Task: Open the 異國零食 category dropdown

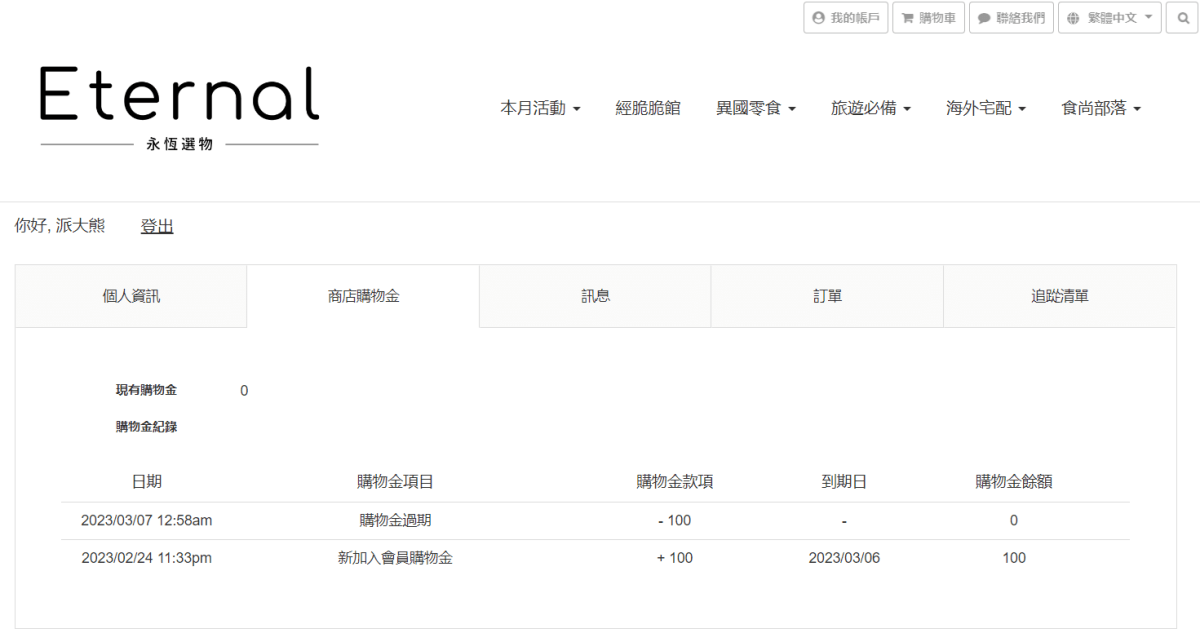Action: 756,107
